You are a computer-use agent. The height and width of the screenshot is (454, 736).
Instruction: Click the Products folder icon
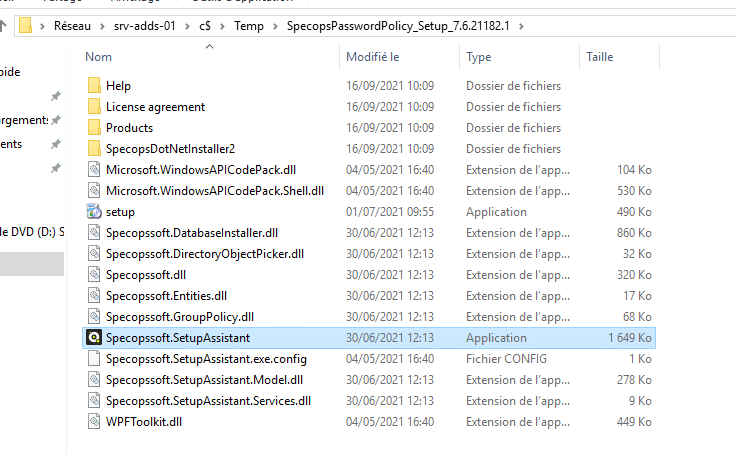[94, 128]
